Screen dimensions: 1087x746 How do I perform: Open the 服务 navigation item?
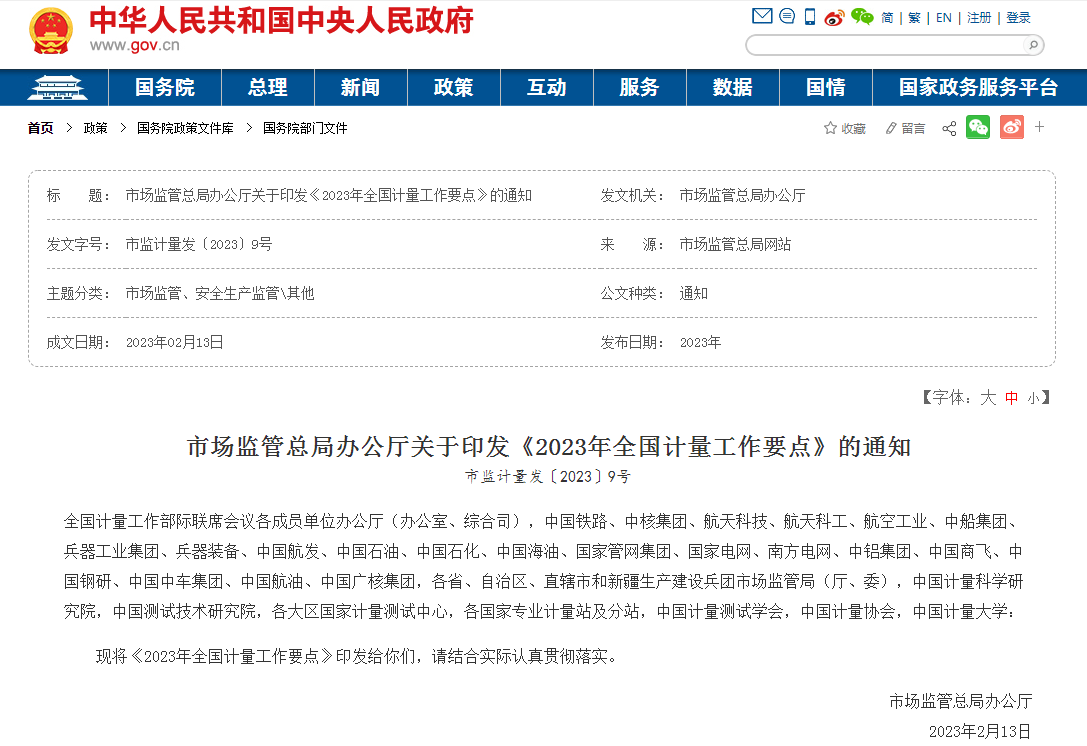tap(639, 87)
